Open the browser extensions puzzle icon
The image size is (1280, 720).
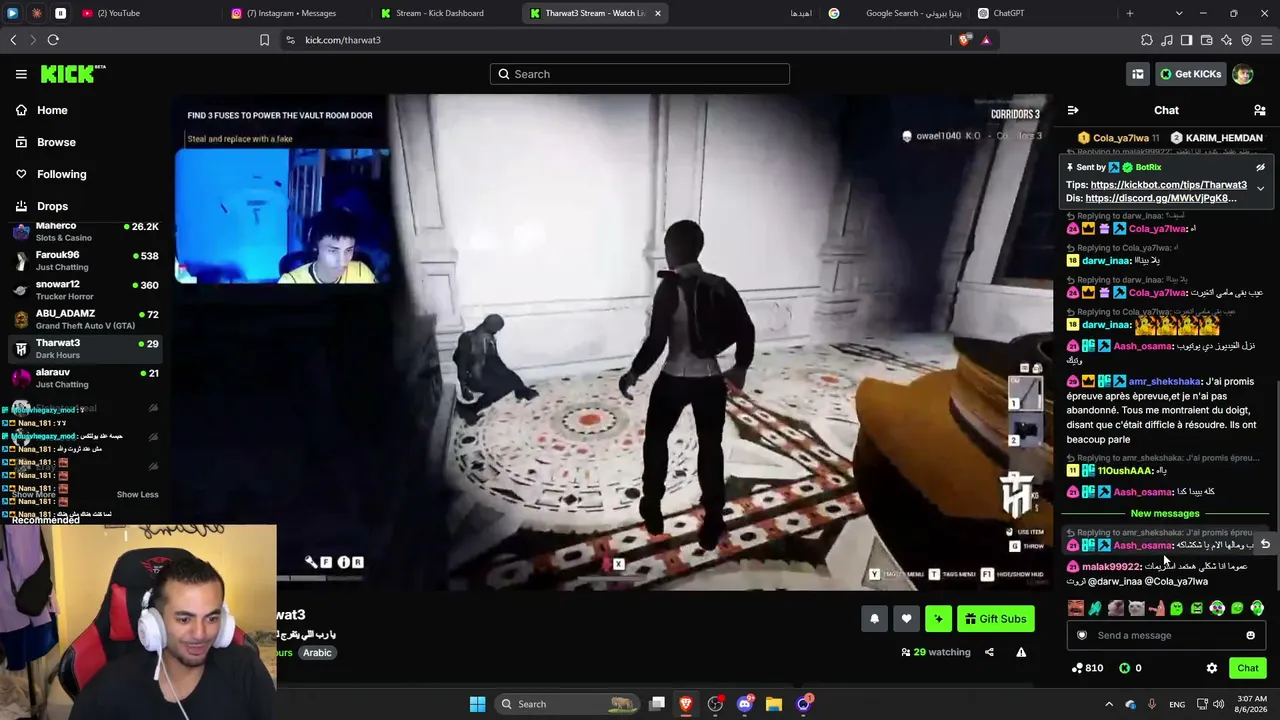(x=1147, y=40)
